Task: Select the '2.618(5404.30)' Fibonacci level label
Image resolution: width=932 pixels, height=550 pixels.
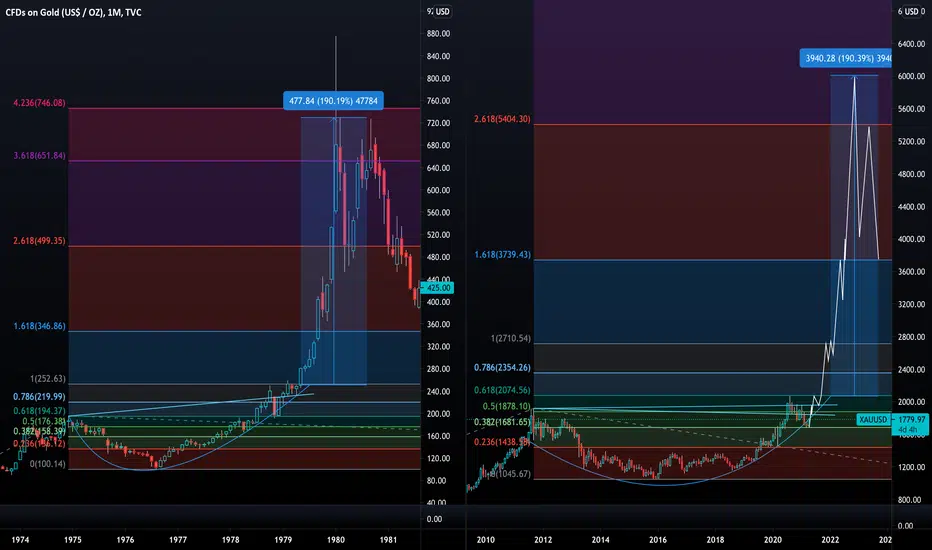Action: coord(502,119)
